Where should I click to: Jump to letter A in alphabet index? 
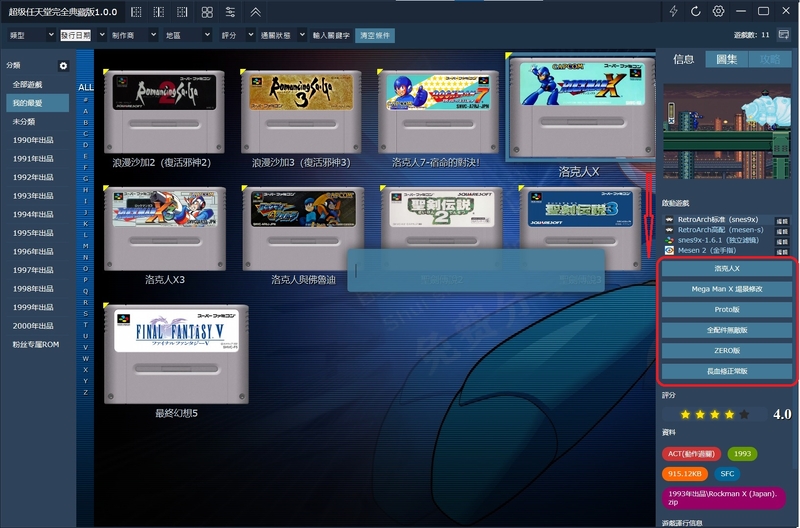point(85,111)
